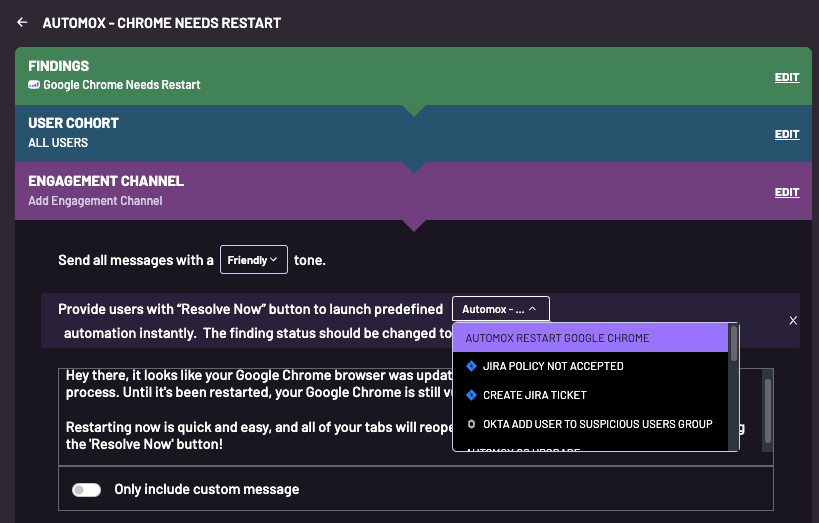This screenshot has width=819, height=523.
Task: Remove the Resolve Now automation row with X
Action: 793,321
